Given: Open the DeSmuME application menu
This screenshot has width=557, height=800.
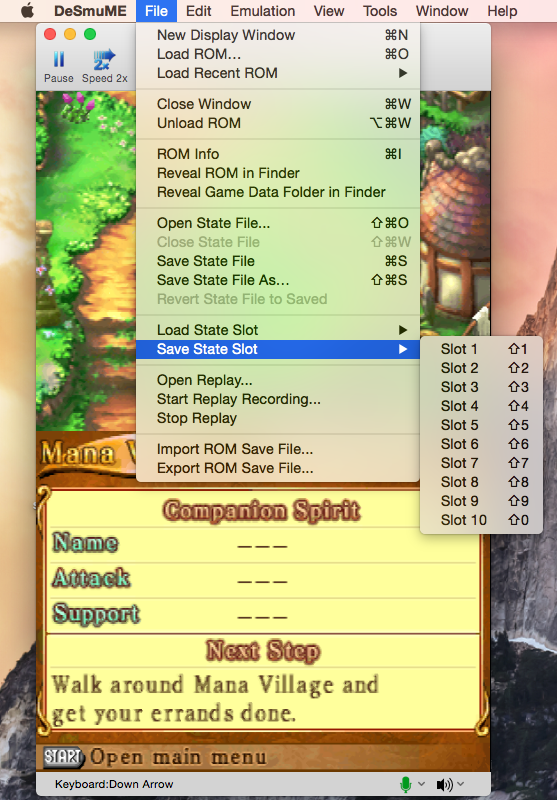Looking at the screenshot, I should [x=90, y=11].
